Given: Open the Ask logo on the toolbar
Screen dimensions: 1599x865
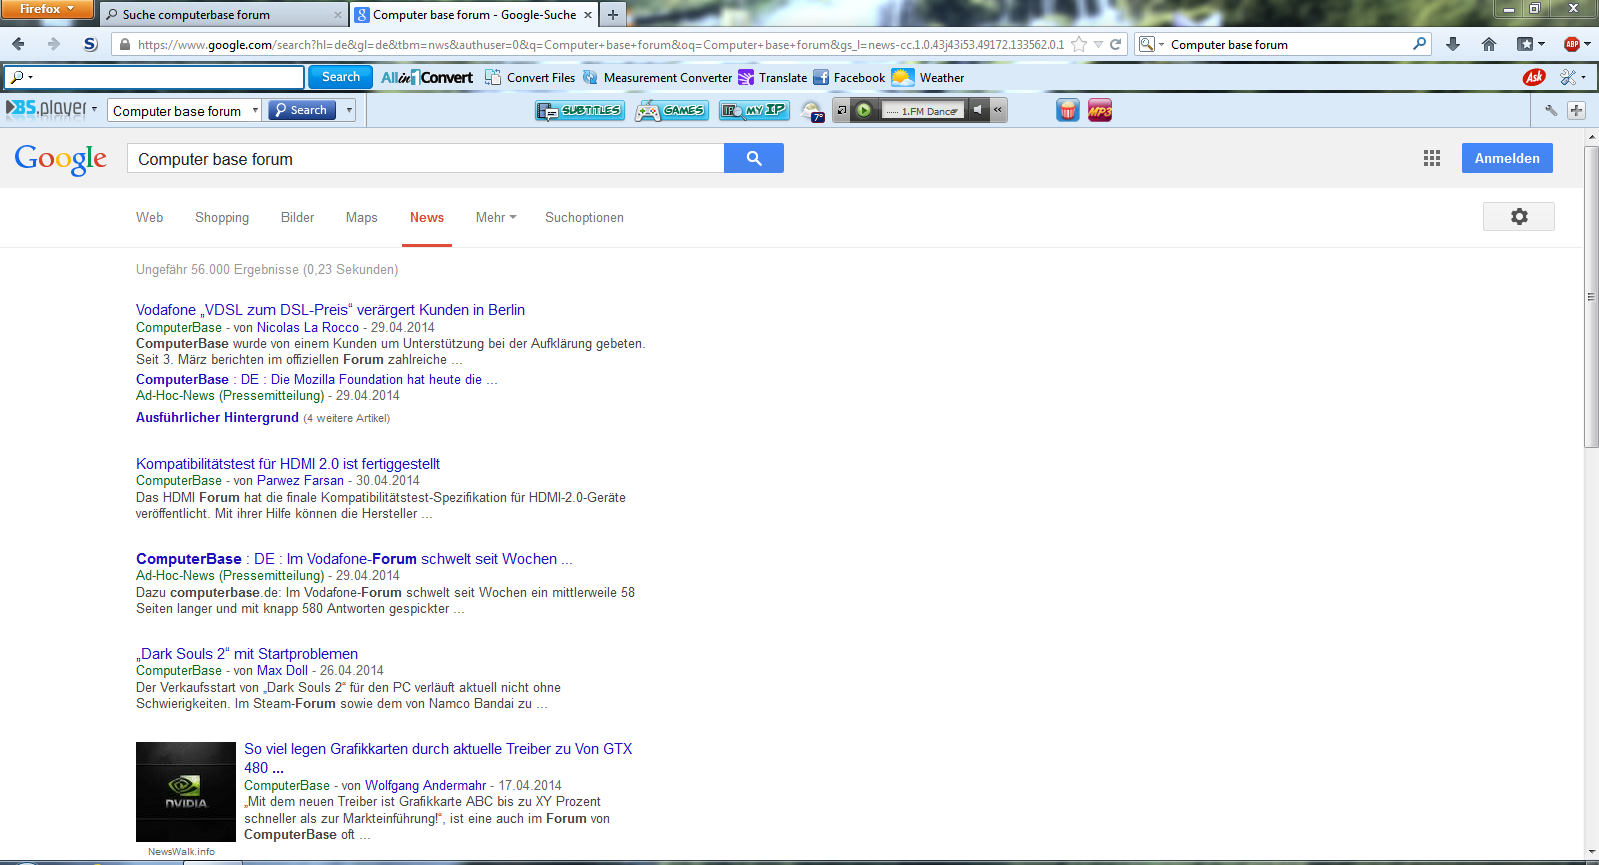Looking at the screenshot, I should (x=1534, y=77).
